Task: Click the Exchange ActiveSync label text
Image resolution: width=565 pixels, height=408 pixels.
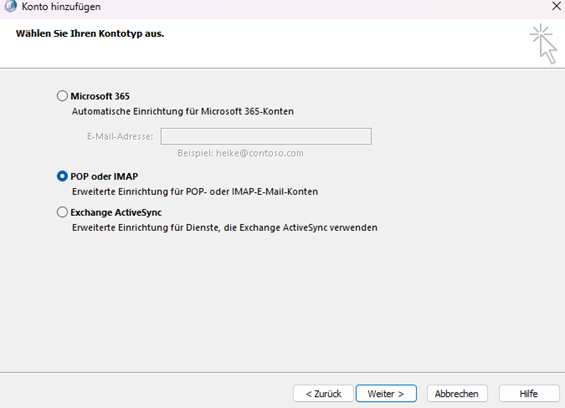Action: (x=116, y=213)
